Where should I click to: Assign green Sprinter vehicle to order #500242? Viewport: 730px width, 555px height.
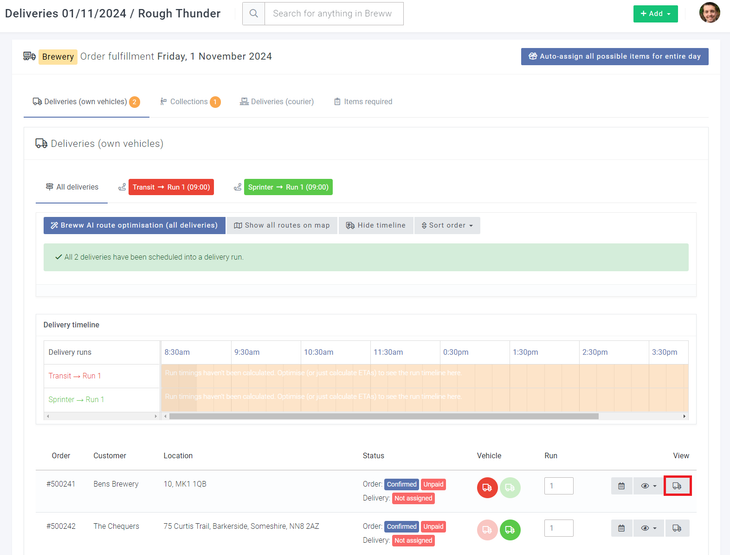510,529
